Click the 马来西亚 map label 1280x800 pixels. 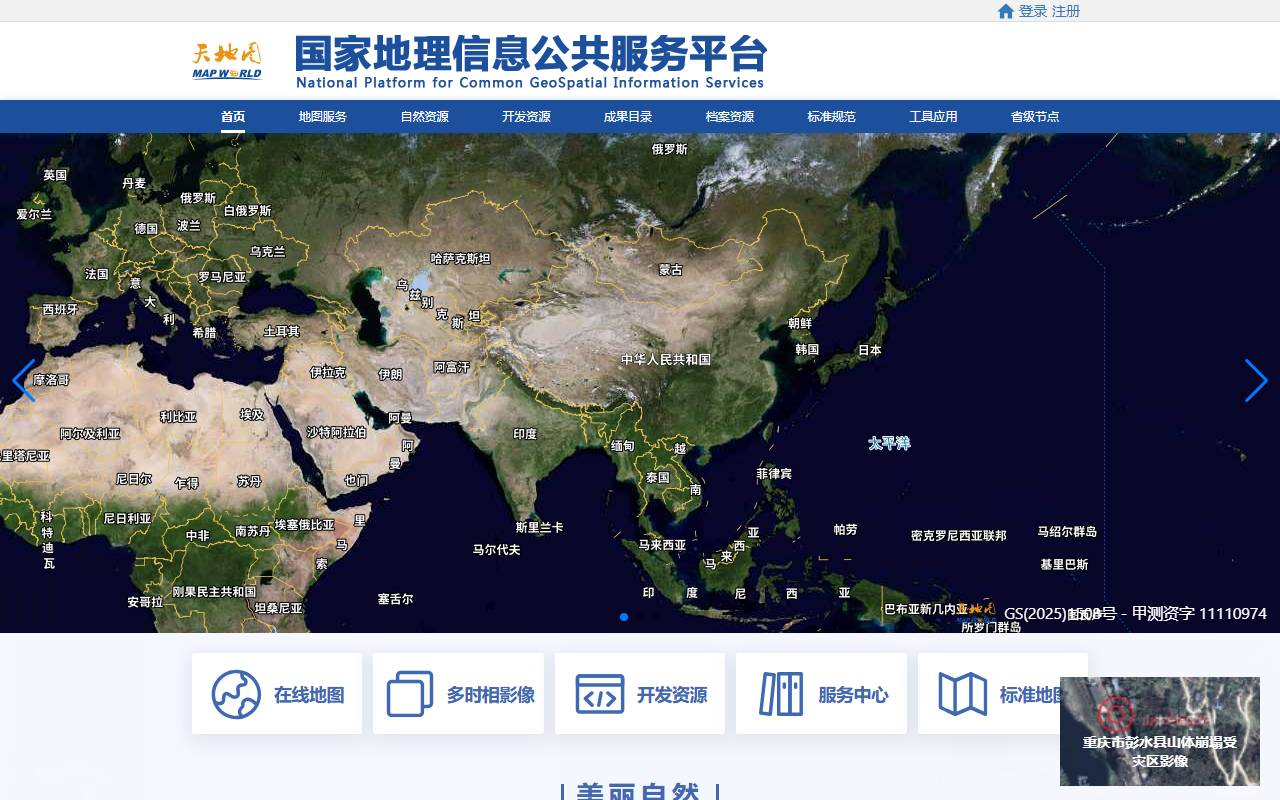point(663,545)
